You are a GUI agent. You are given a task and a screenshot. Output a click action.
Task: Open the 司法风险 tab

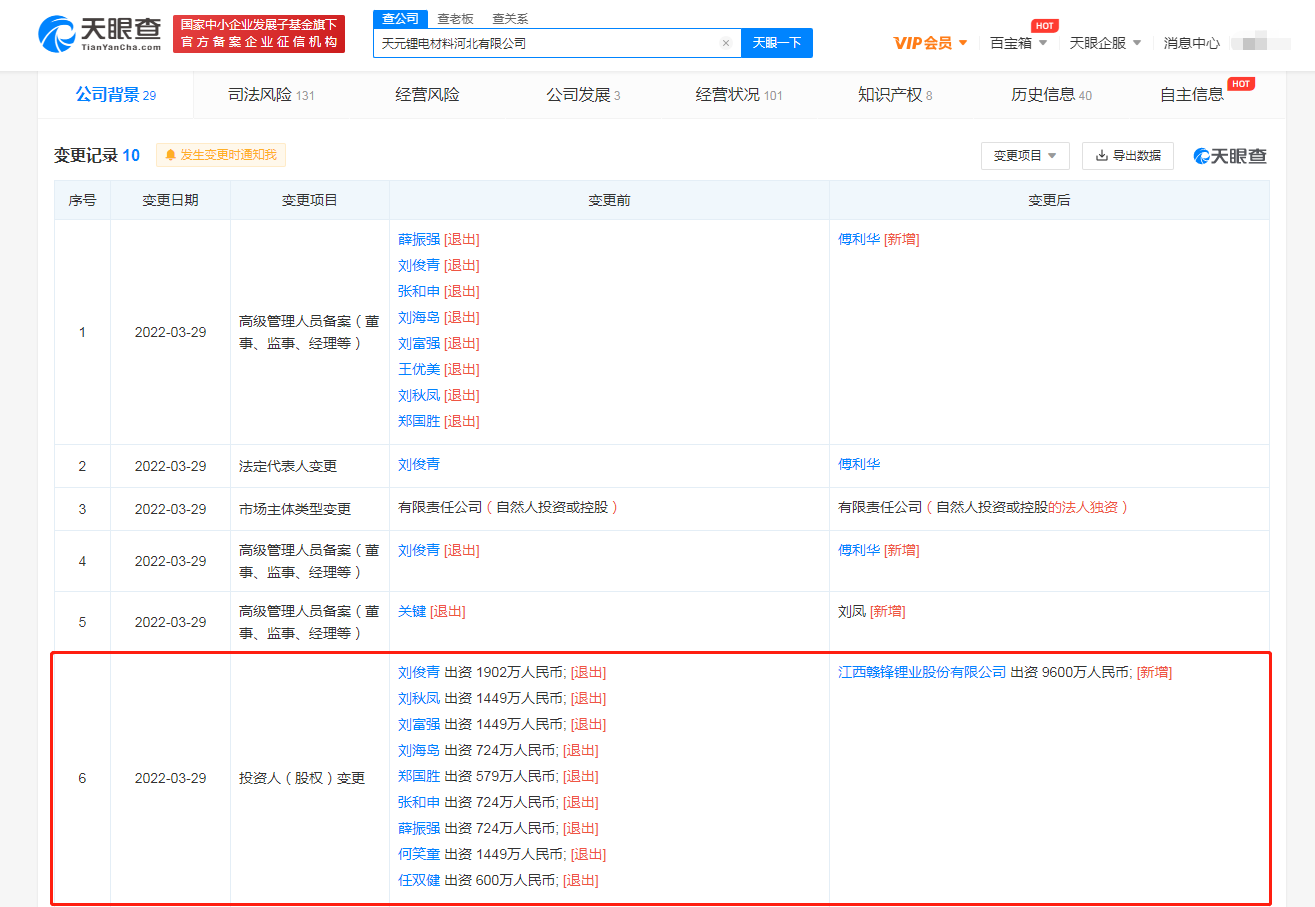coord(270,95)
